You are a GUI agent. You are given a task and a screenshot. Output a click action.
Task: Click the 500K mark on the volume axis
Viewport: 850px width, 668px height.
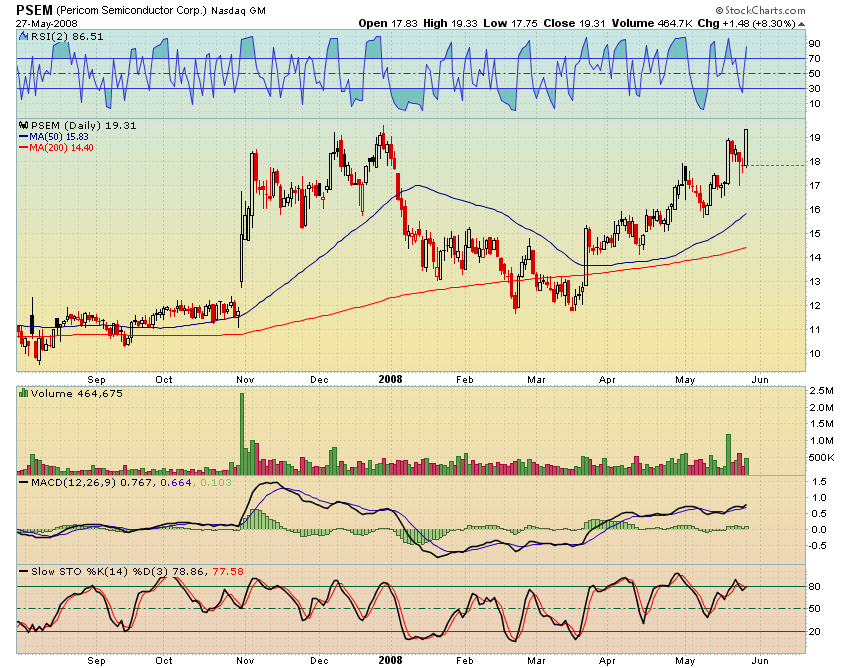821,458
